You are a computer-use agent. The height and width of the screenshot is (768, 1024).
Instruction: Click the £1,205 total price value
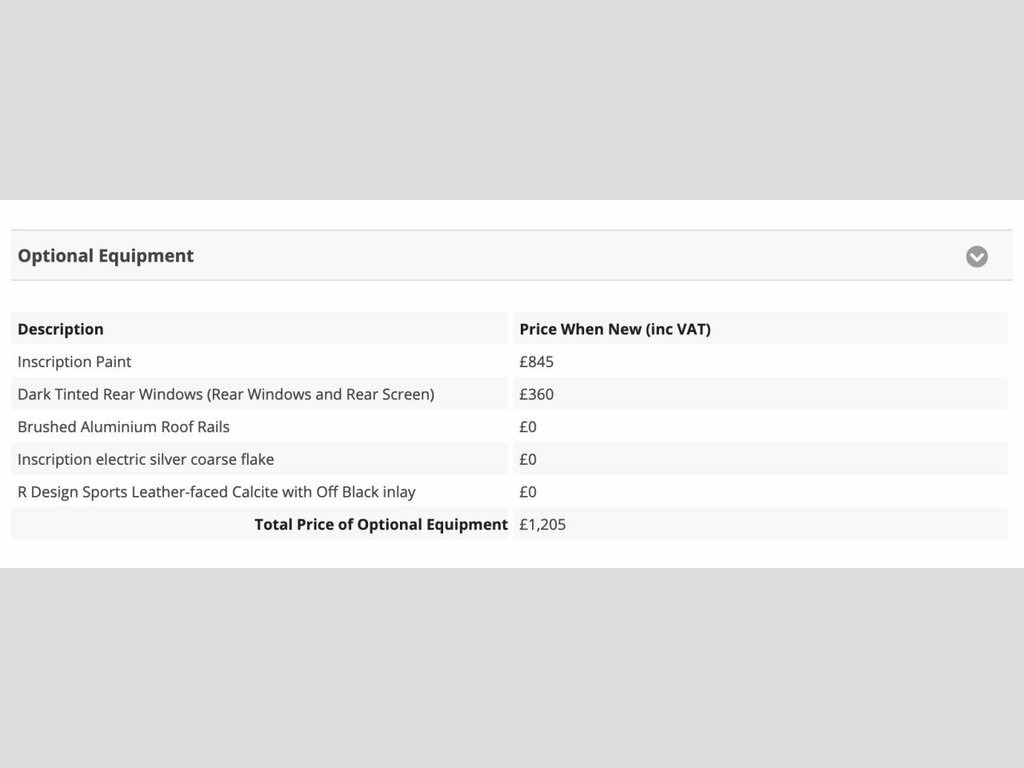pyautogui.click(x=542, y=525)
